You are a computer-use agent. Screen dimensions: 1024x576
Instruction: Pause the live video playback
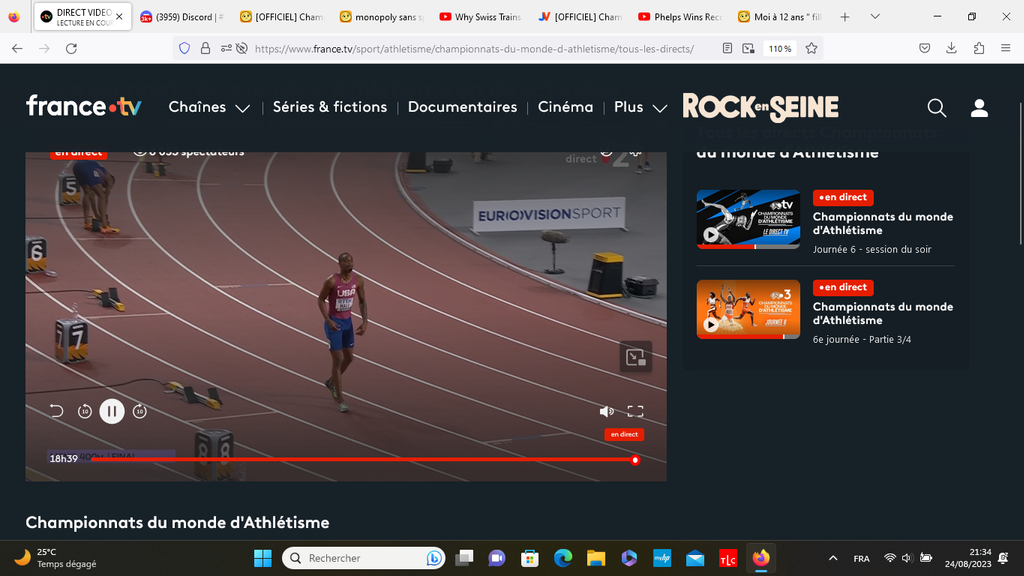coord(112,411)
